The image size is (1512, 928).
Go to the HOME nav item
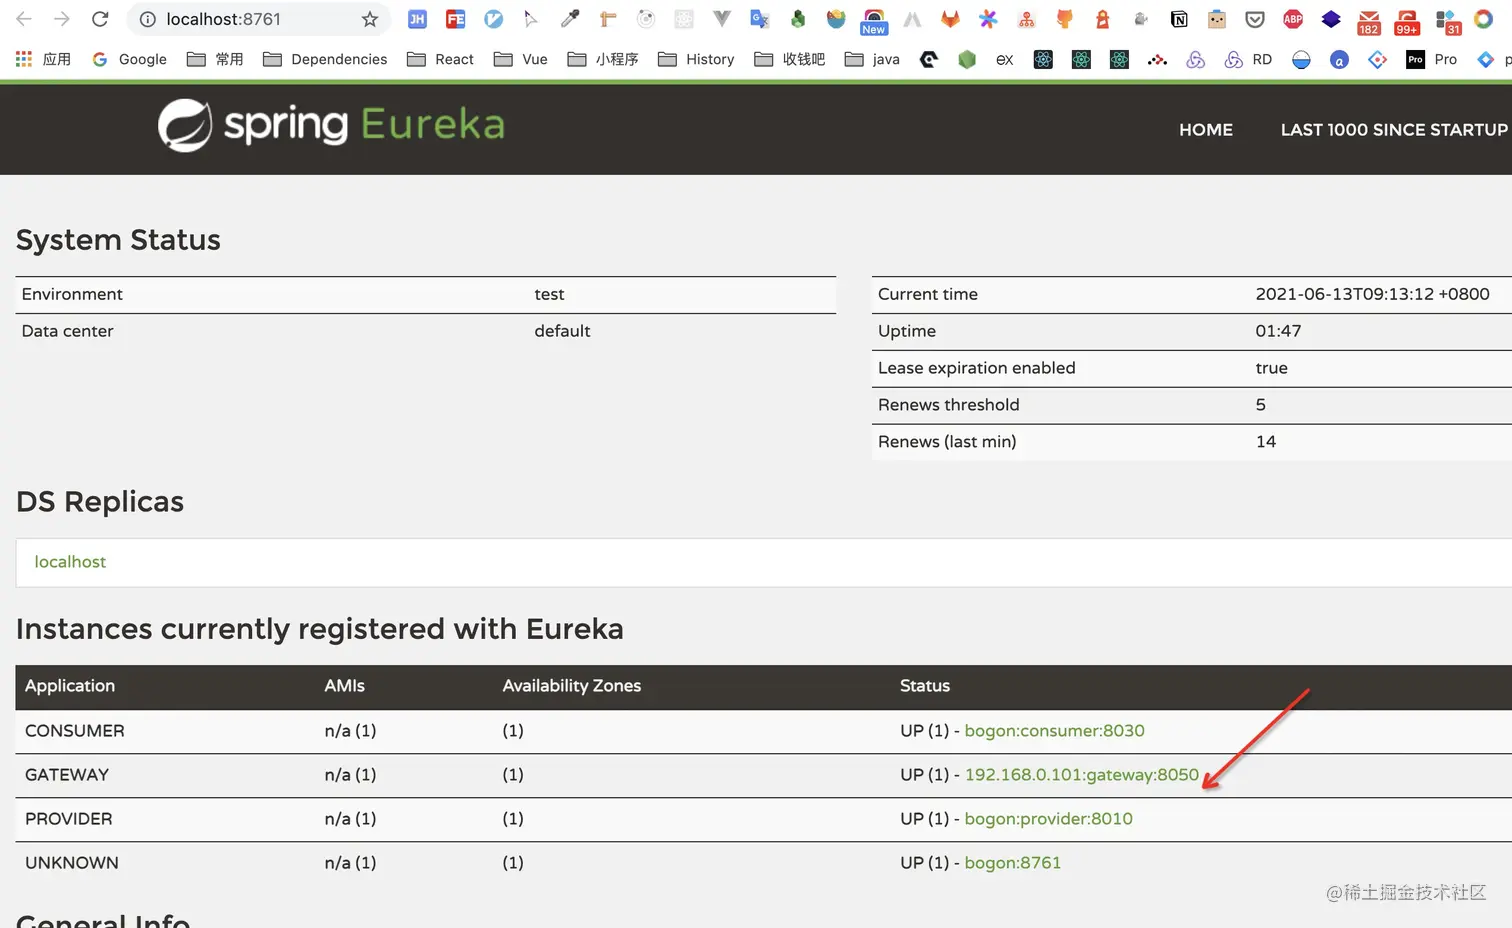tap(1206, 130)
